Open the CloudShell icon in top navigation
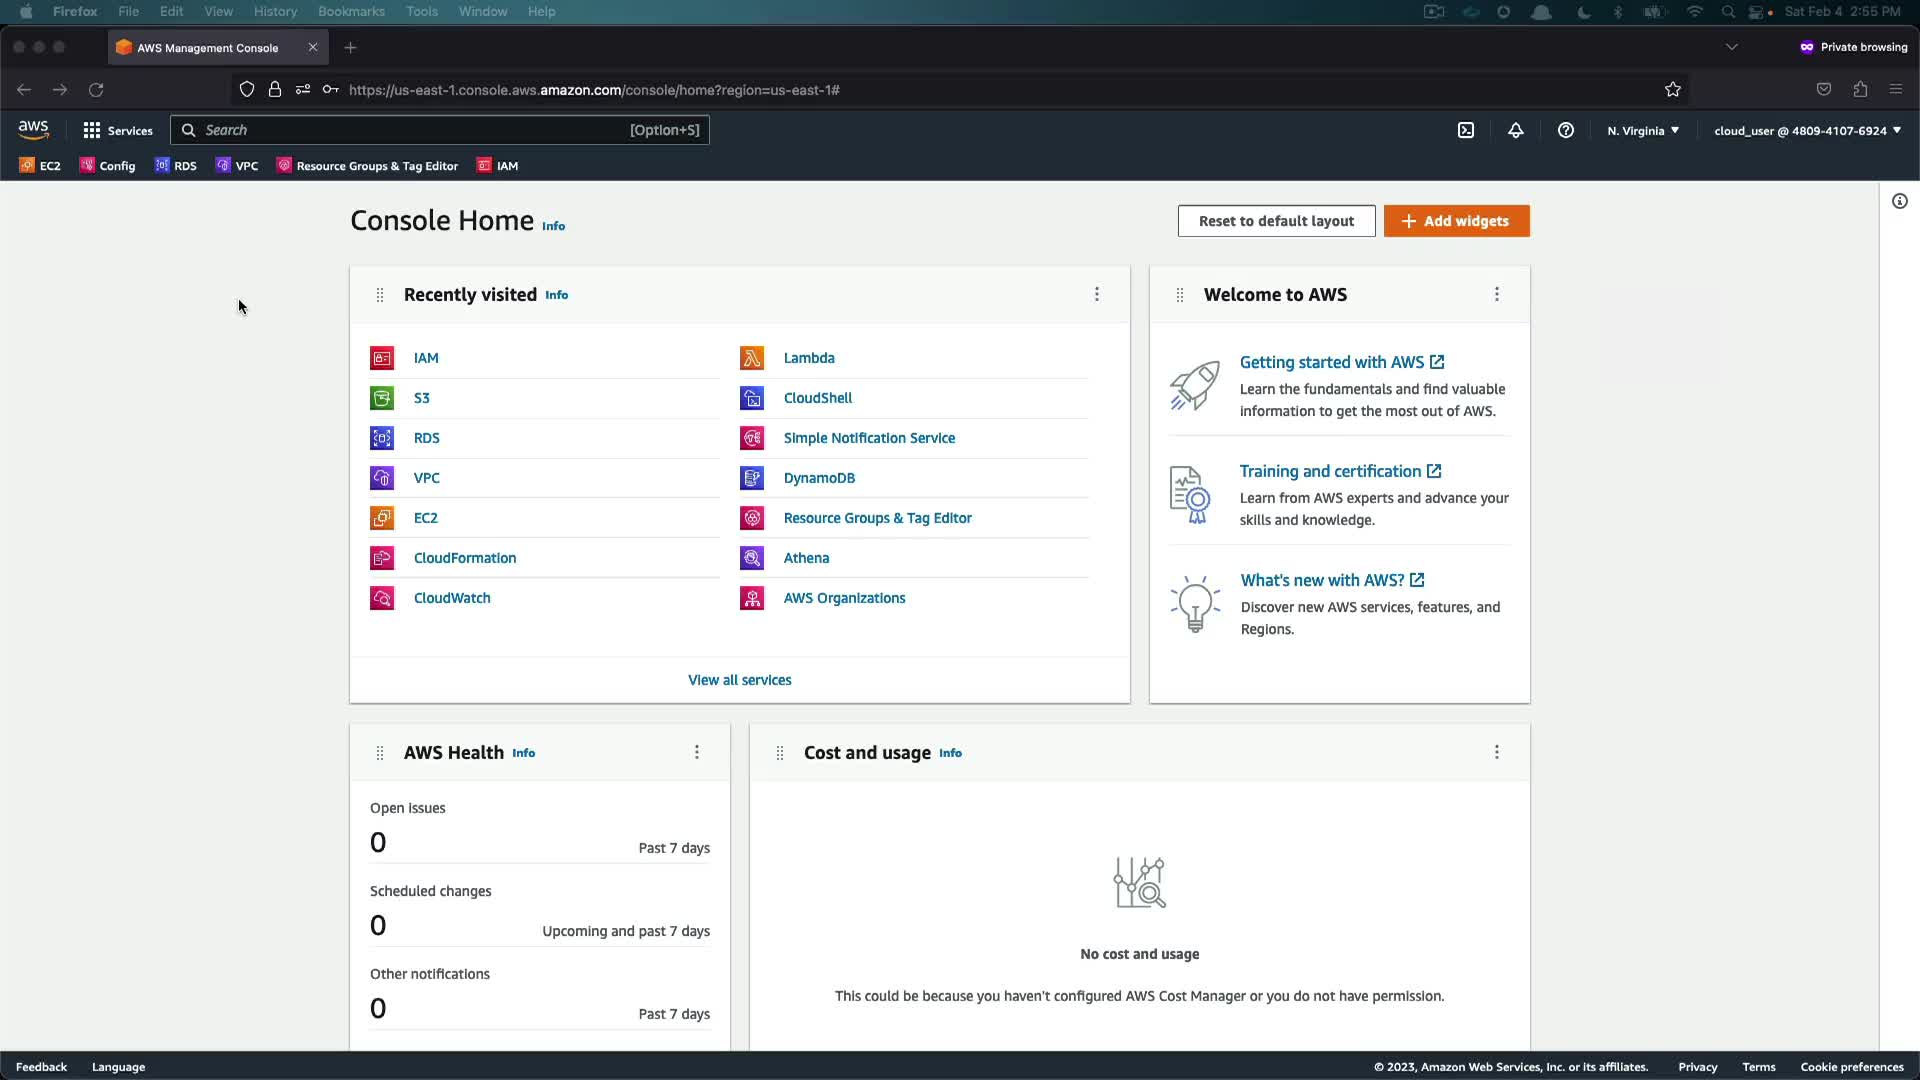This screenshot has width=1920, height=1080. 1466,130
